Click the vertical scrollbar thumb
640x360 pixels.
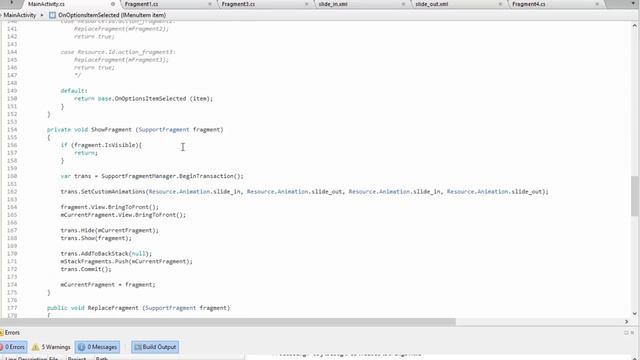coord(635,196)
